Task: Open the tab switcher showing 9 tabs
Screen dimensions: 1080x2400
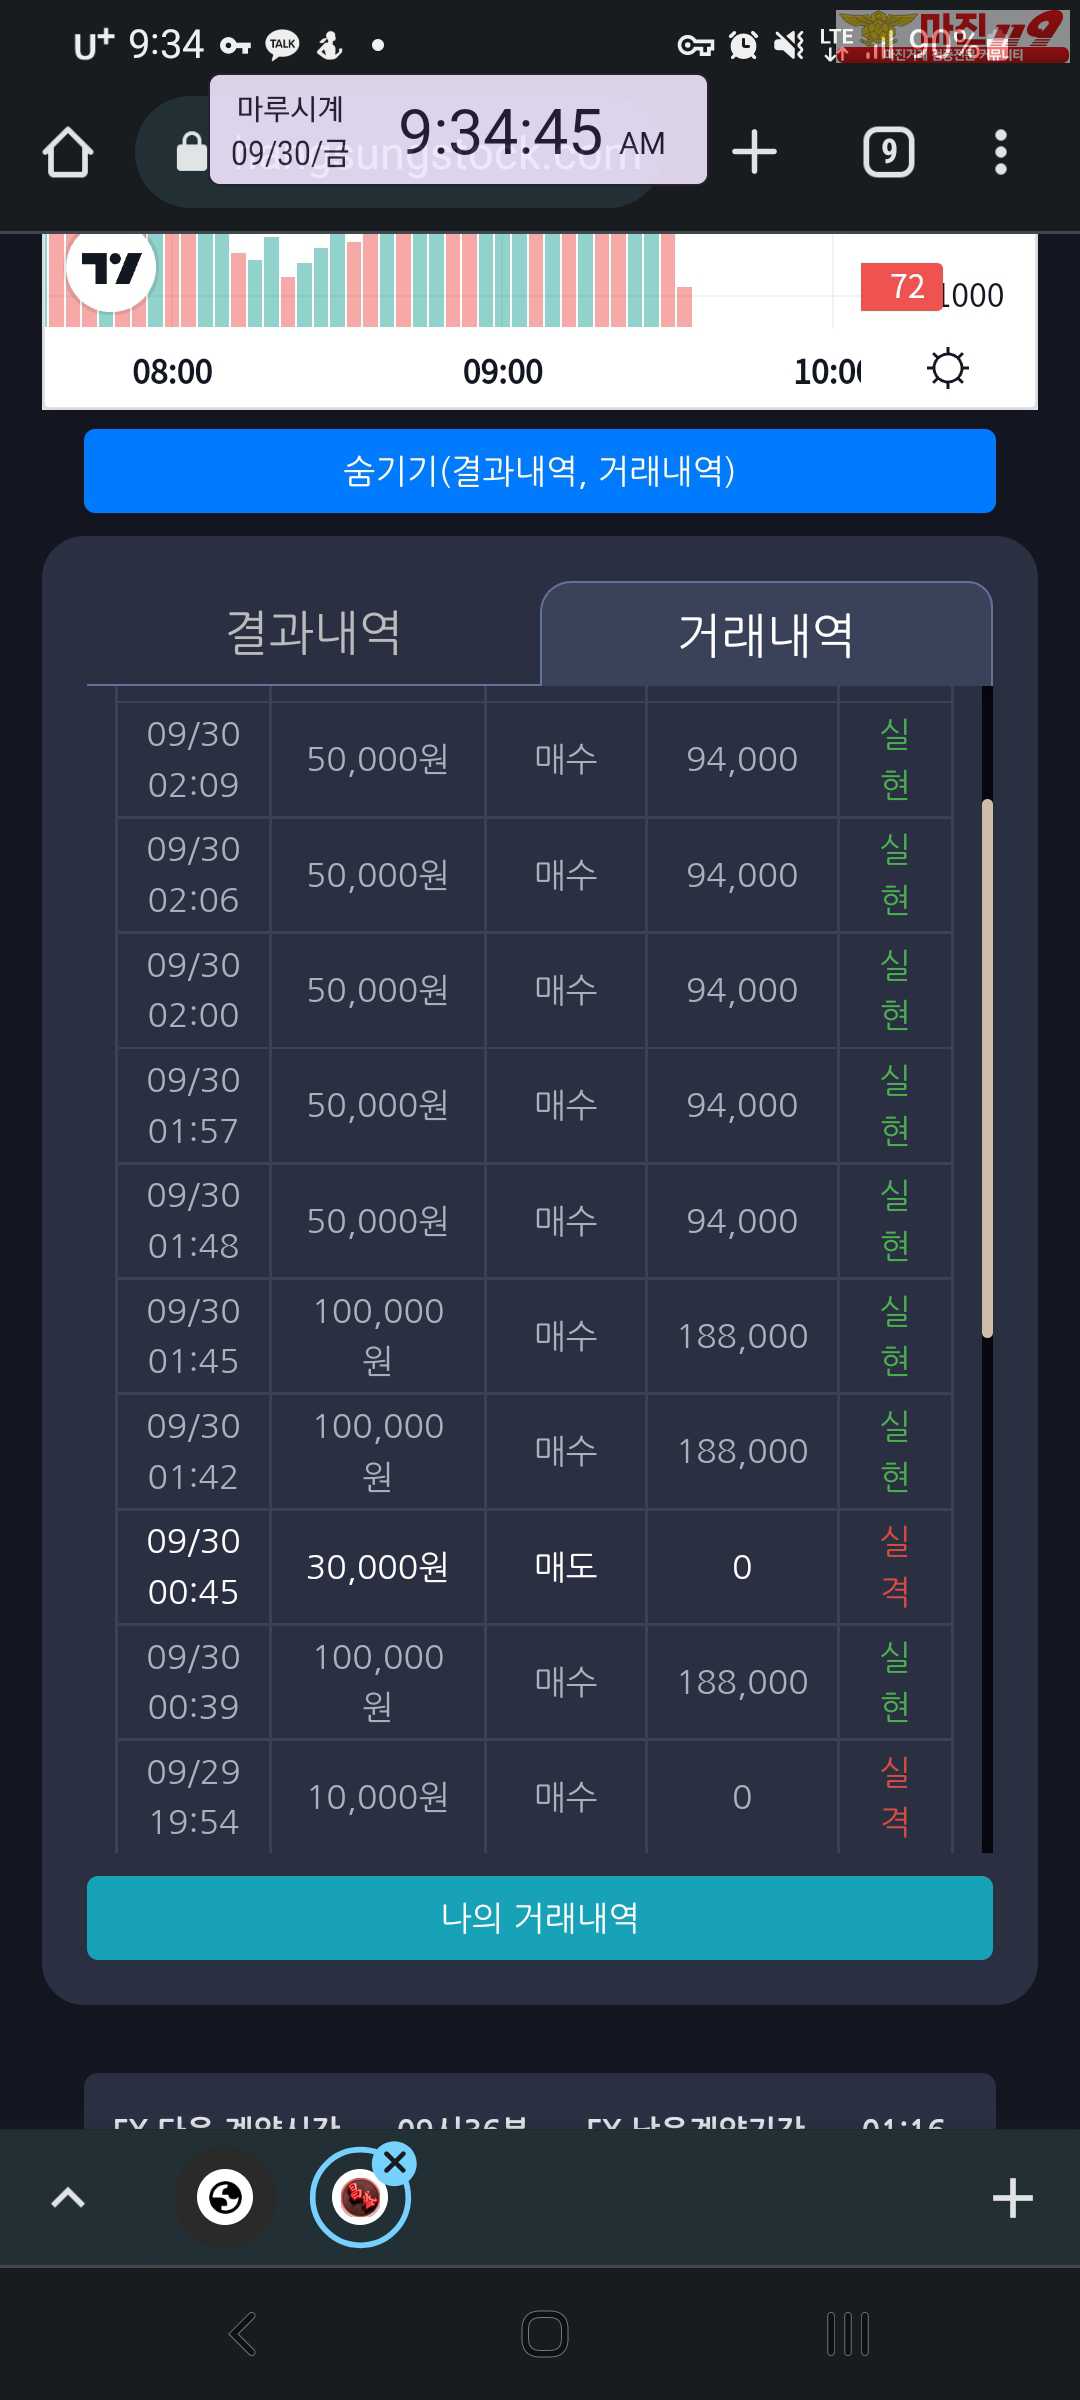Action: coord(889,152)
